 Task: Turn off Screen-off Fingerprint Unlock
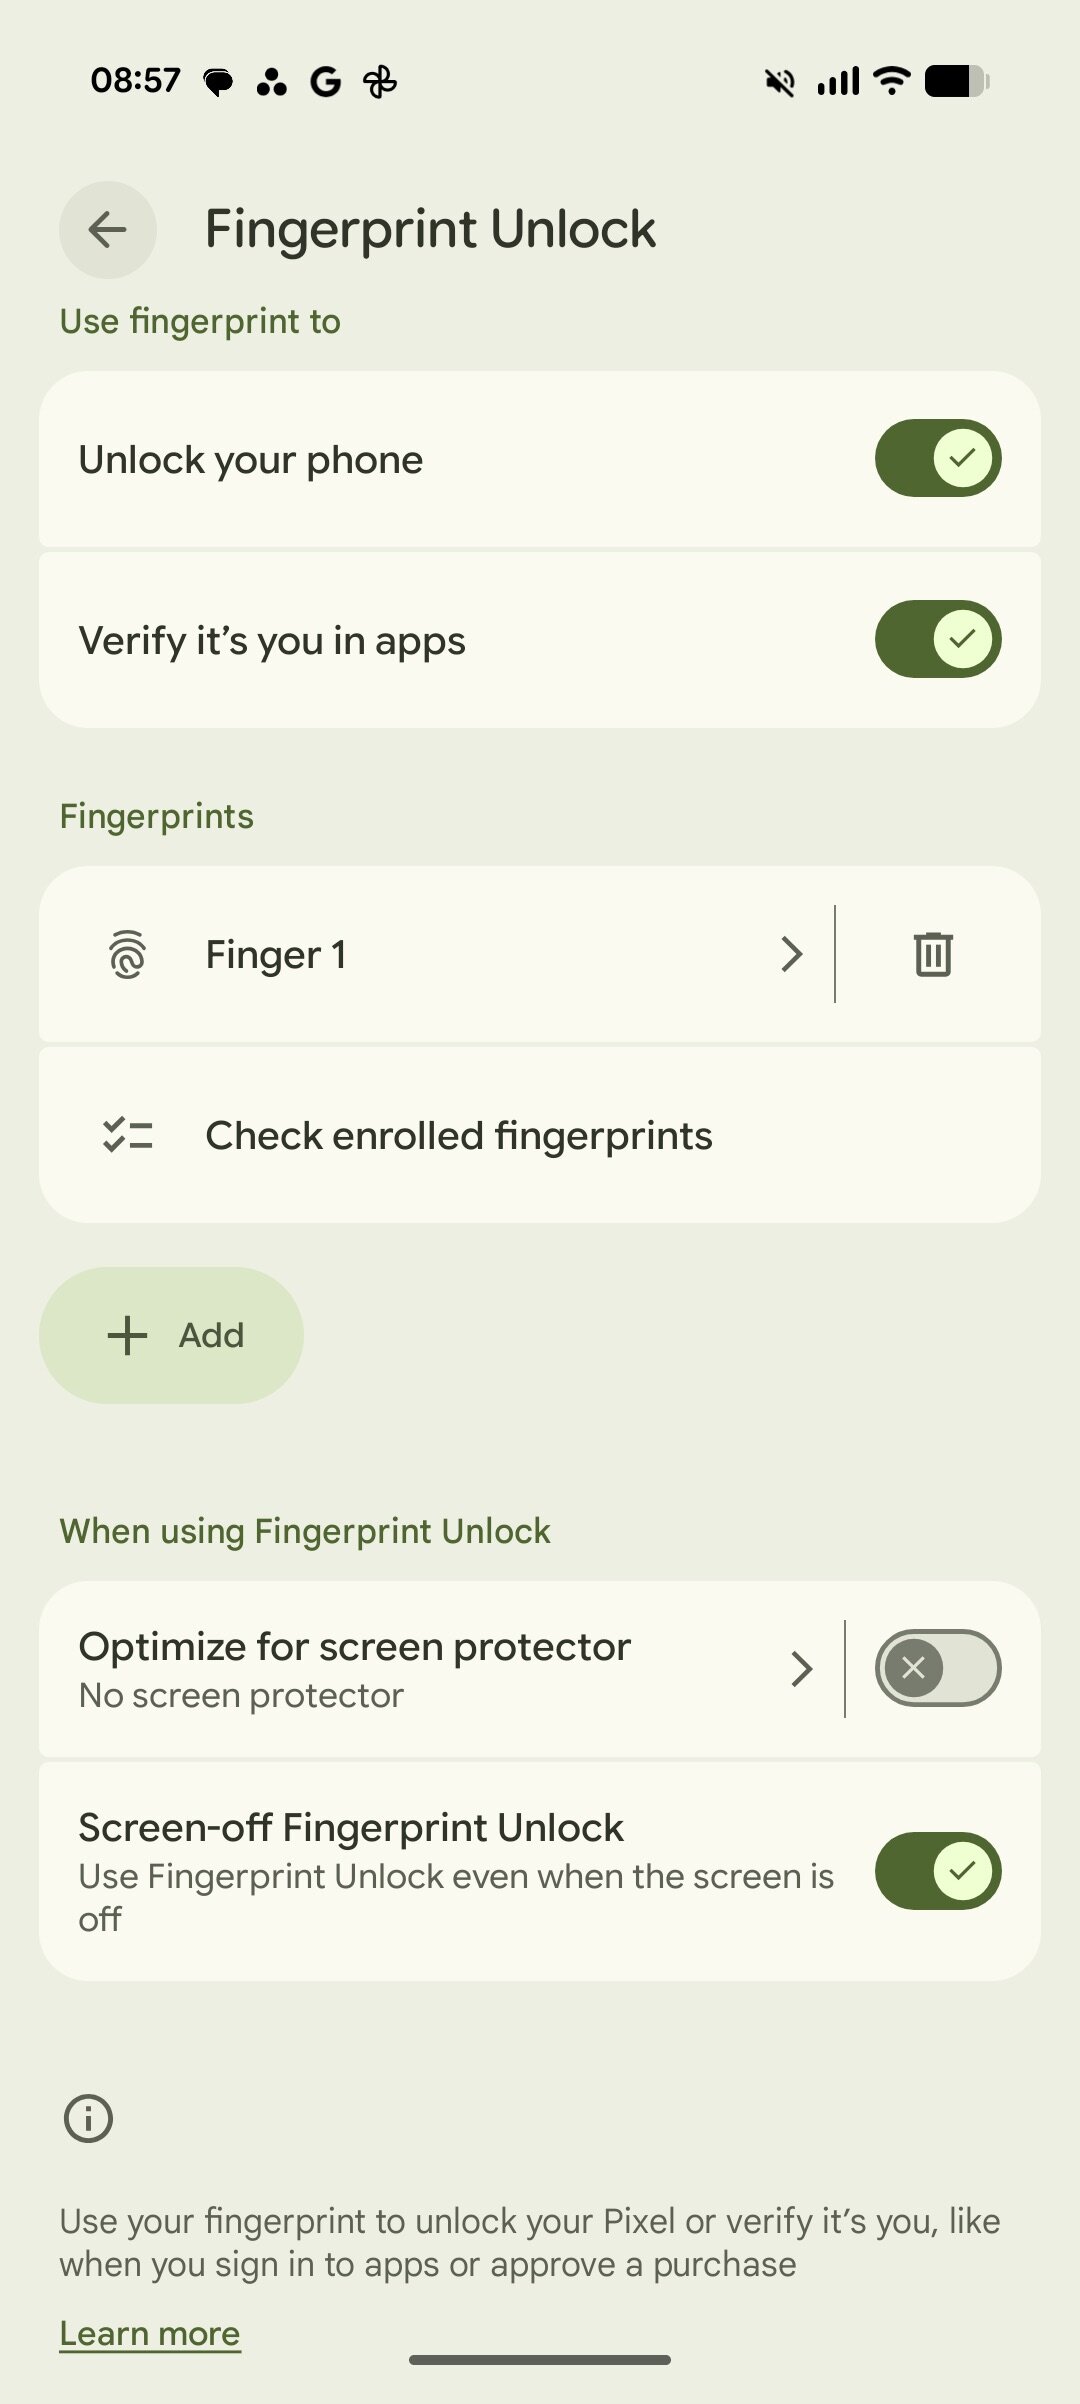[x=937, y=1871]
